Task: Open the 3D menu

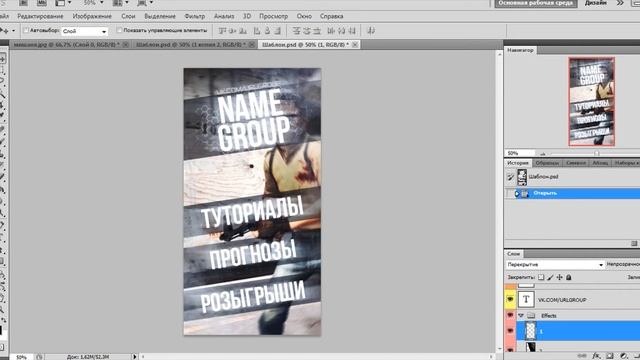Action: (x=247, y=16)
